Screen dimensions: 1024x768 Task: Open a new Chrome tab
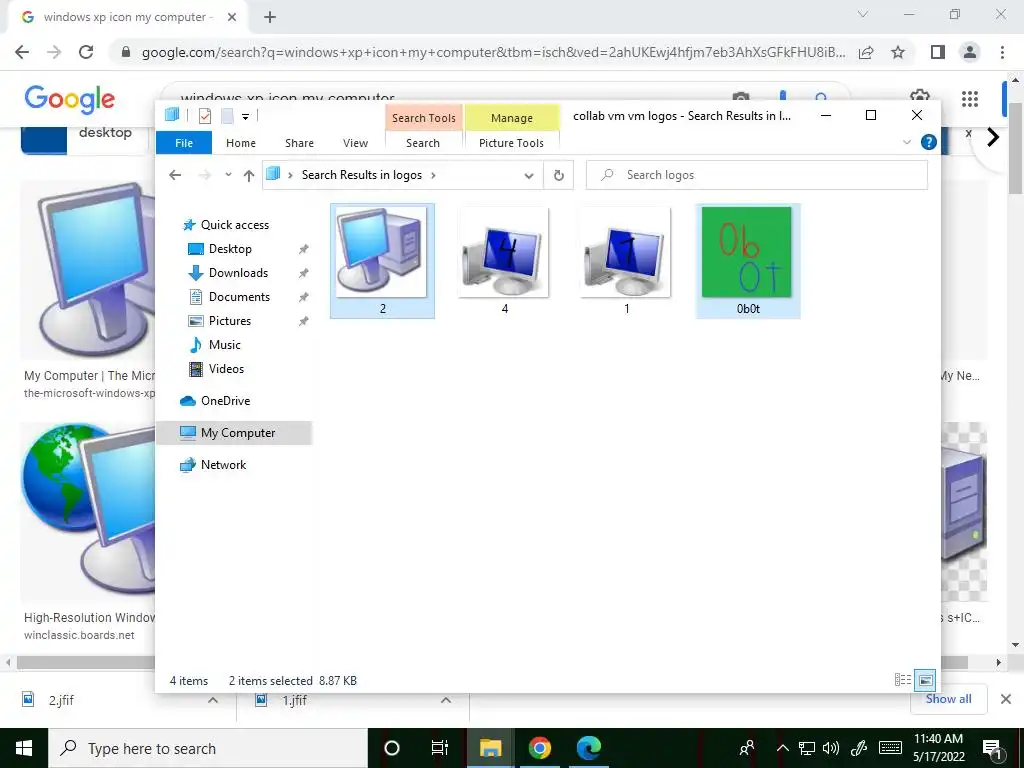270,17
